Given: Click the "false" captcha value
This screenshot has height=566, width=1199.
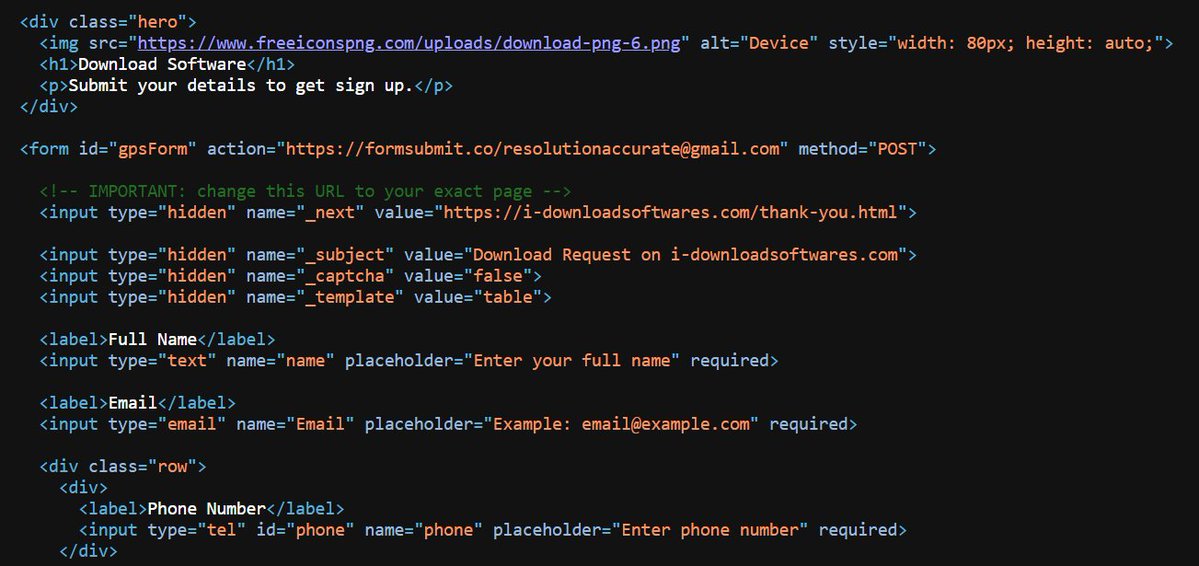Looking at the screenshot, I should (498, 275).
